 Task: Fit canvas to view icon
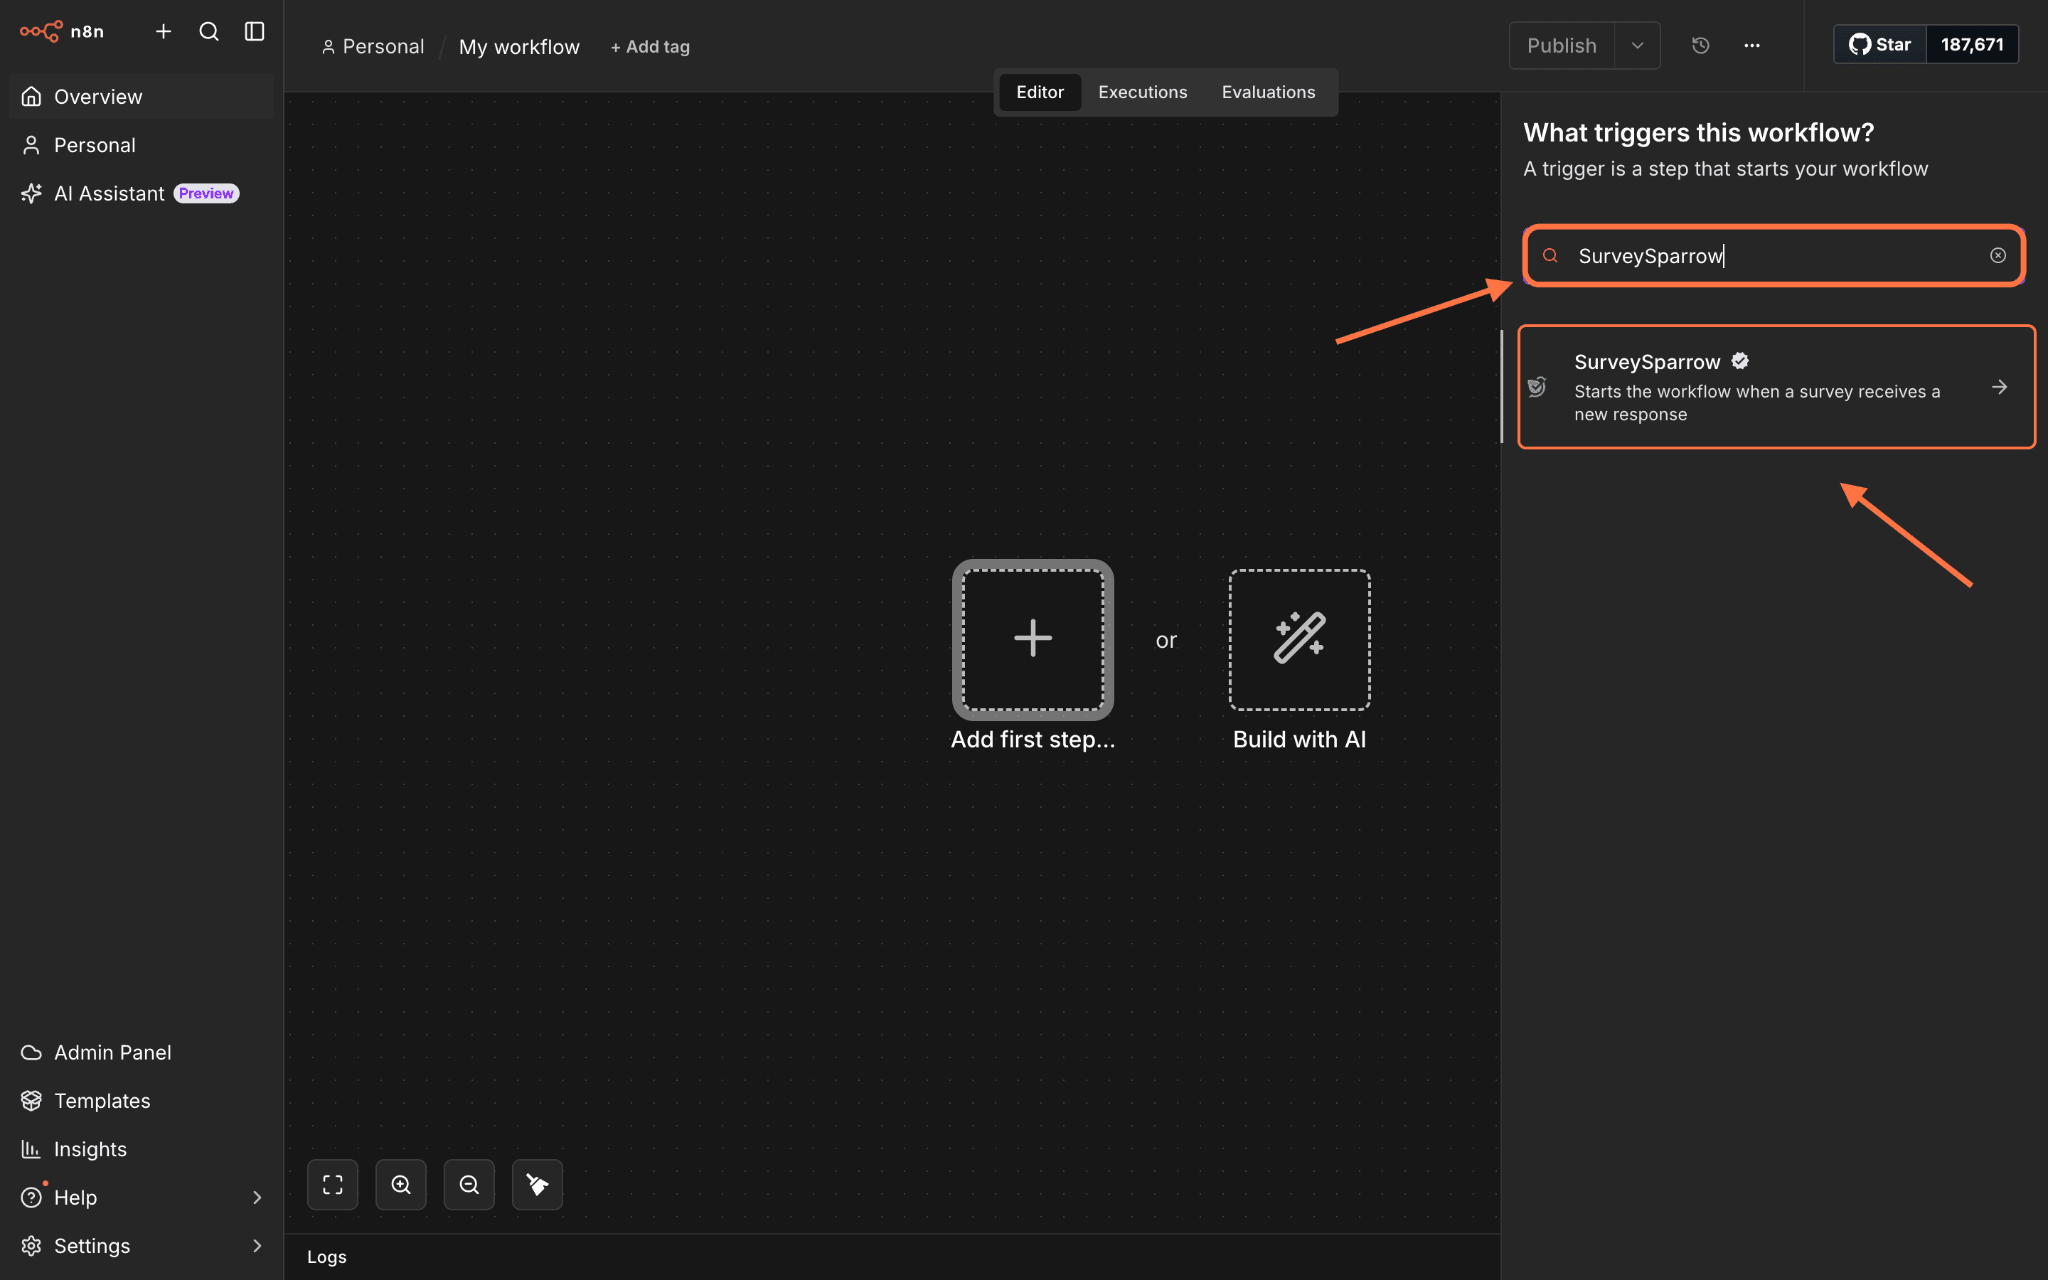coord(333,1185)
